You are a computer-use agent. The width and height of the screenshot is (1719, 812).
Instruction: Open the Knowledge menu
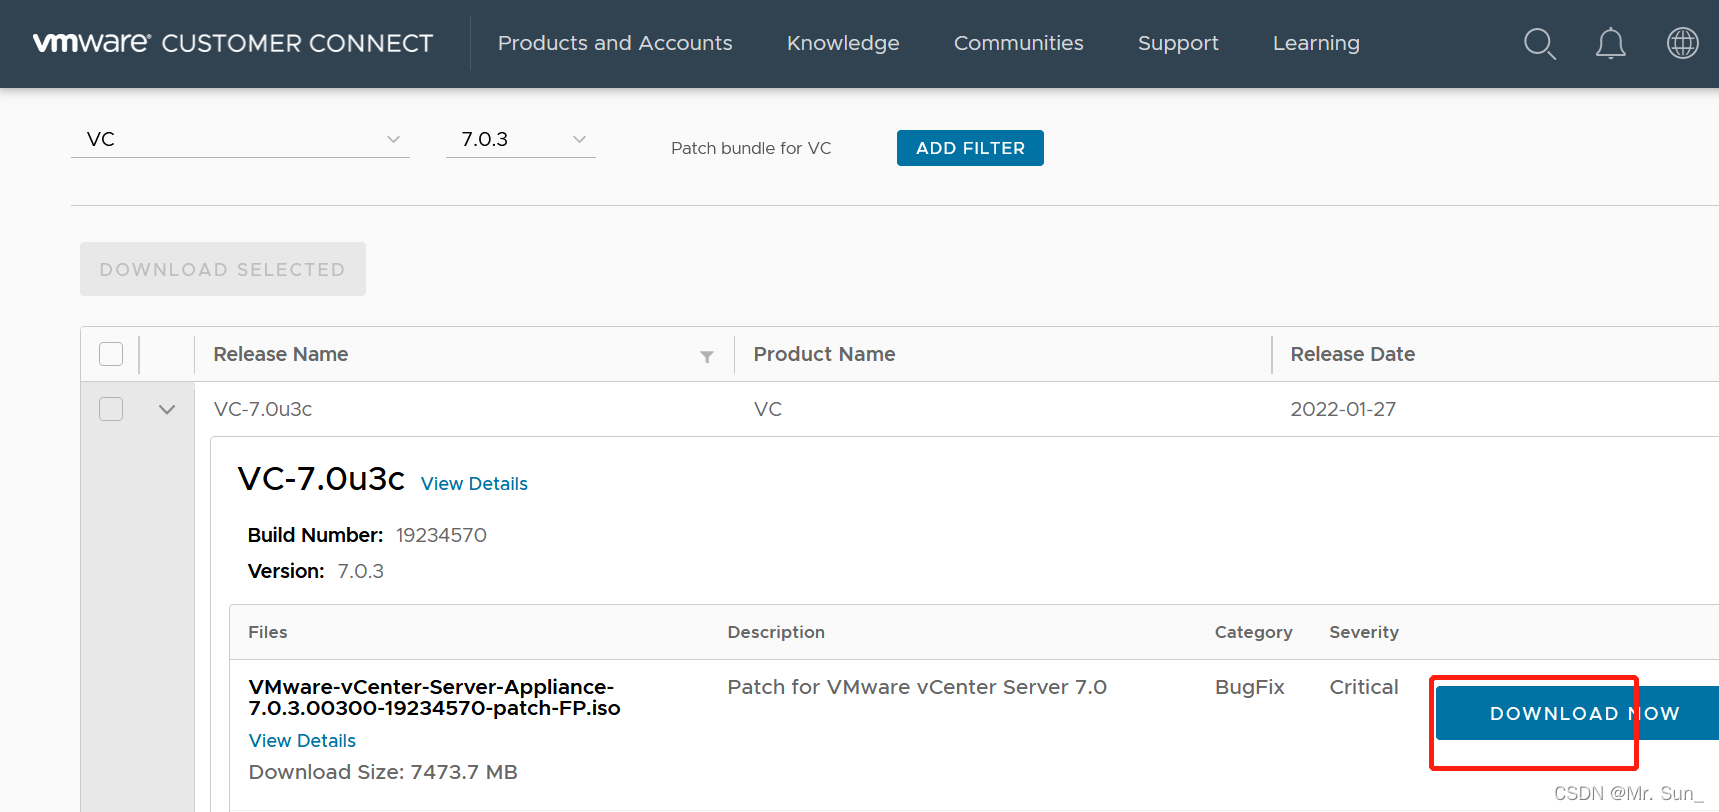click(843, 43)
